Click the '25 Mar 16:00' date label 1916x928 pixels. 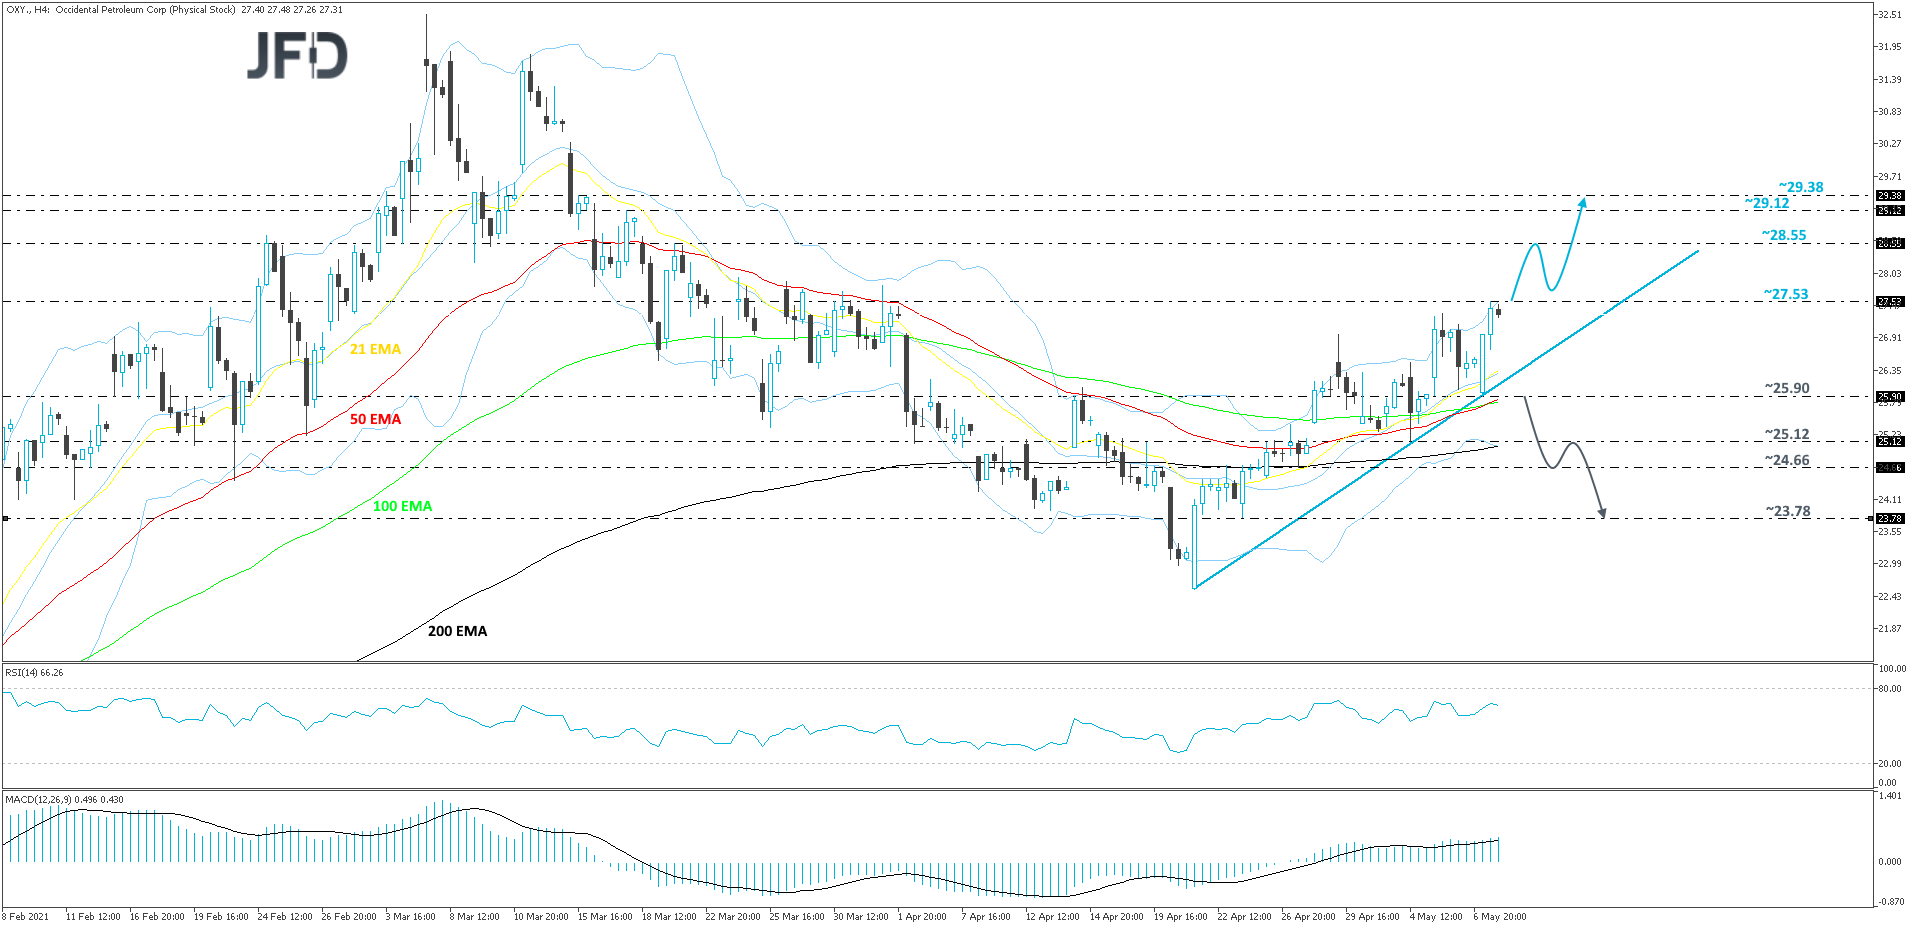click(797, 916)
